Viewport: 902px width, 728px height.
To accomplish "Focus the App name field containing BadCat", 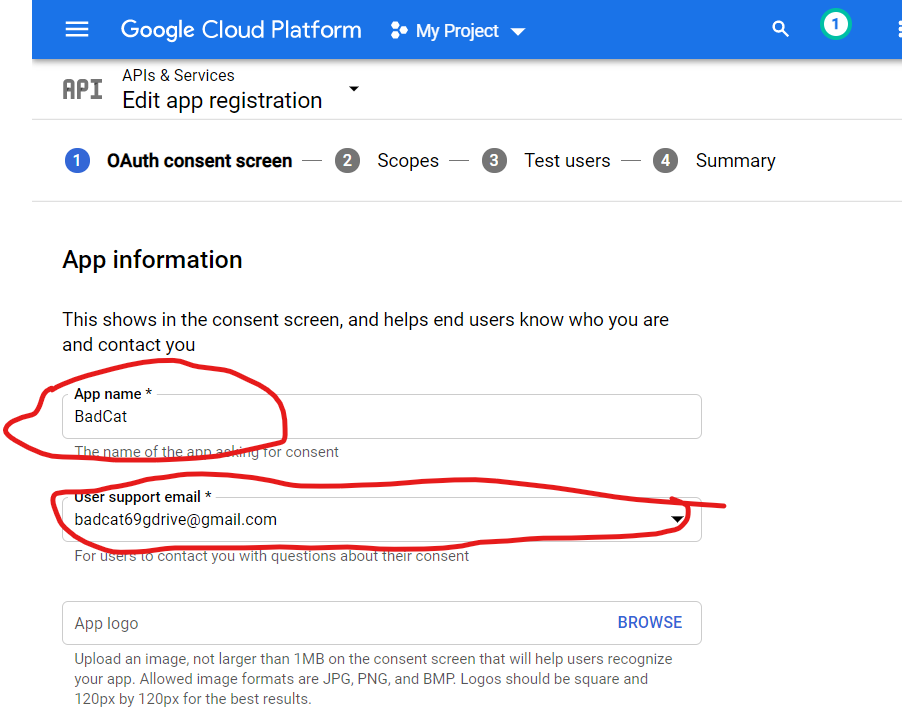I will [380, 417].
